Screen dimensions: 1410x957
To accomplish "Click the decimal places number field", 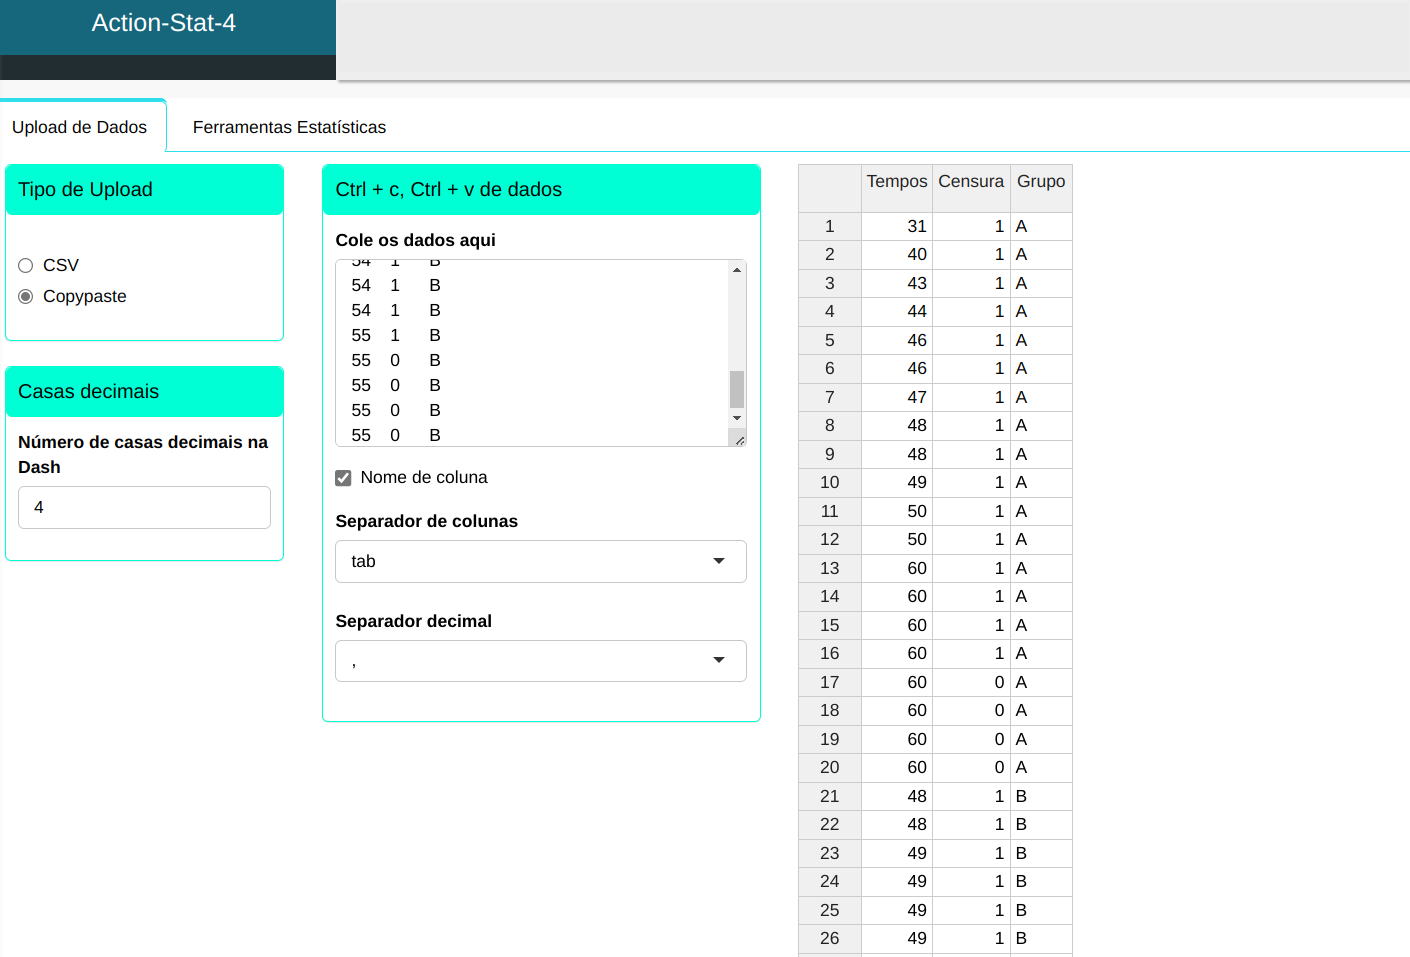I will coord(144,507).
